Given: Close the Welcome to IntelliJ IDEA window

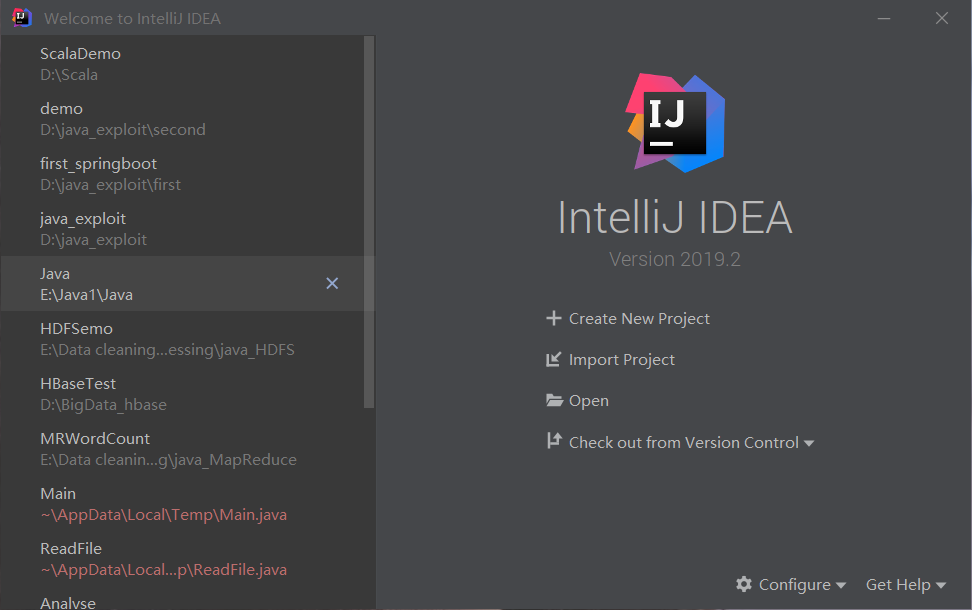Looking at the screenshot, I should tap(942, 19).
